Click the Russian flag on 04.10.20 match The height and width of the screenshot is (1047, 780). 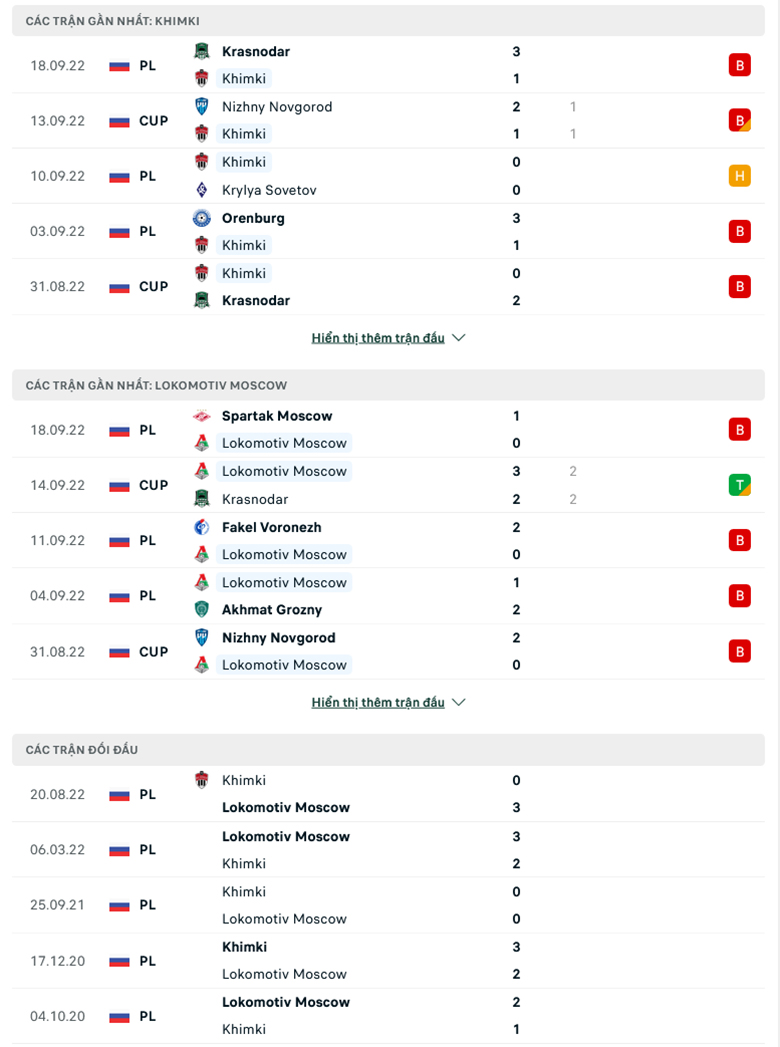click(119, 1017)
